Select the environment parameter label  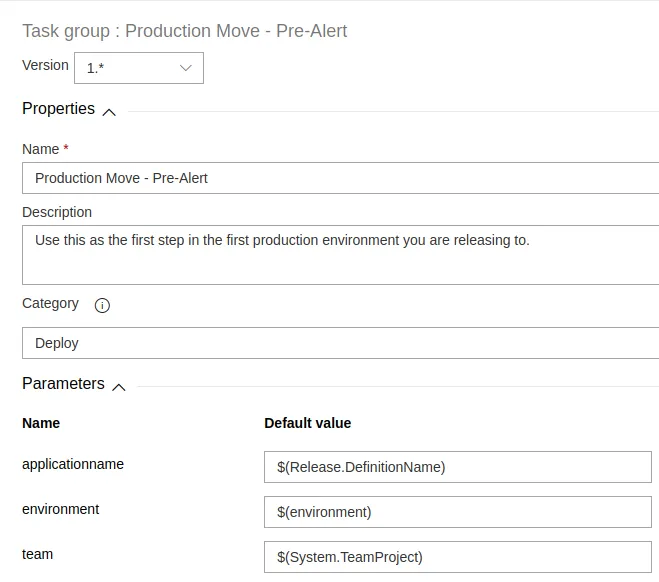click(x=60, y=509)
